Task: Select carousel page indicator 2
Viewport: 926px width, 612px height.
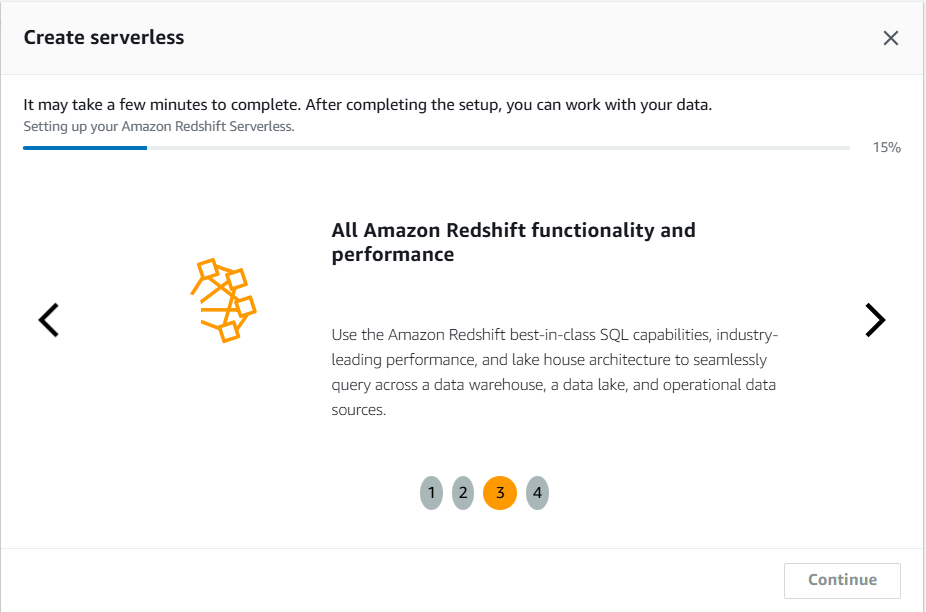Action: coord(462,493)
